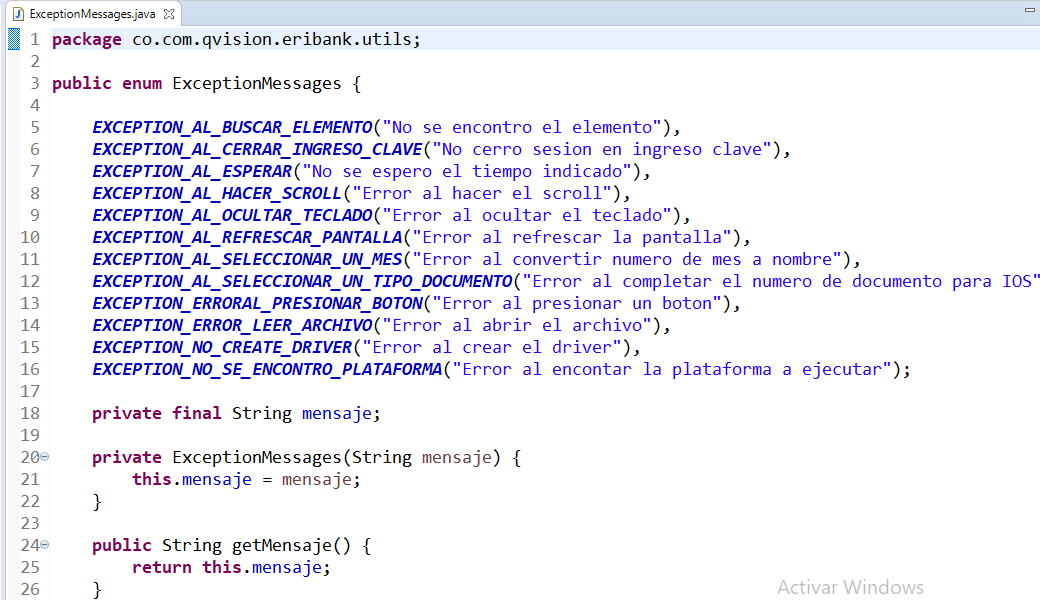
Task: Click the enum name ExceptionMessages on line 3
Action: click(x=257, y=83)
